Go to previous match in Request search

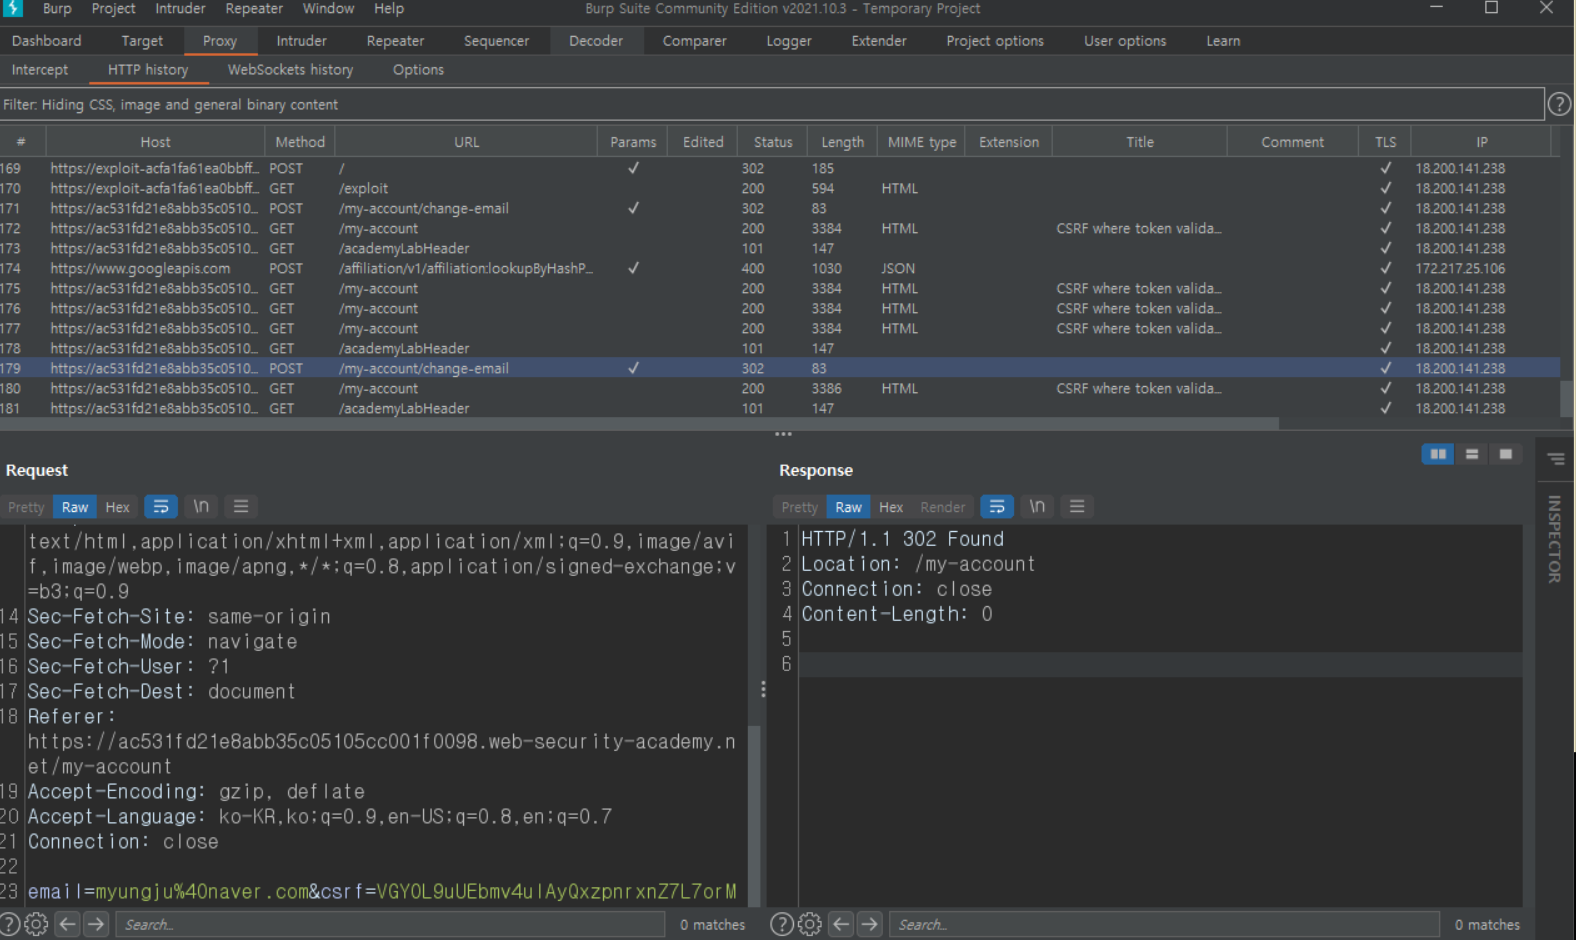click(x=67, y=924)
